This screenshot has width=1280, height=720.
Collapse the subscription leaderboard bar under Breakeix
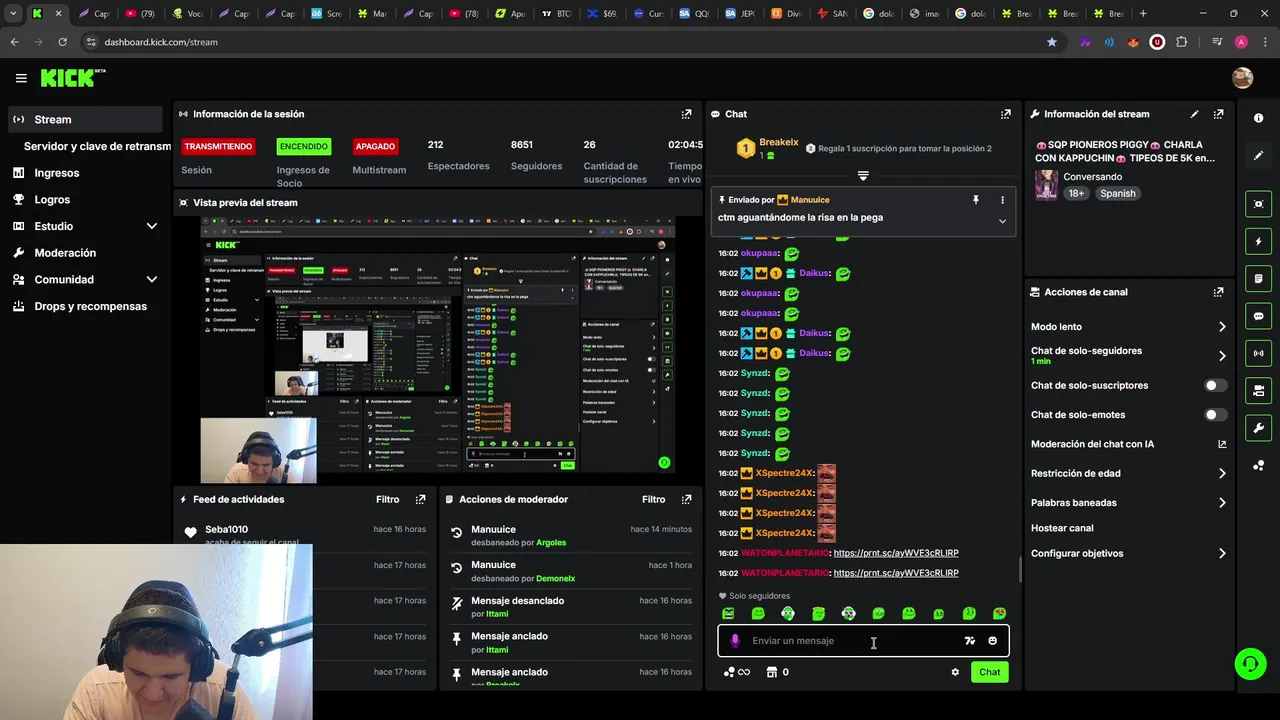[x=863, y=176]
